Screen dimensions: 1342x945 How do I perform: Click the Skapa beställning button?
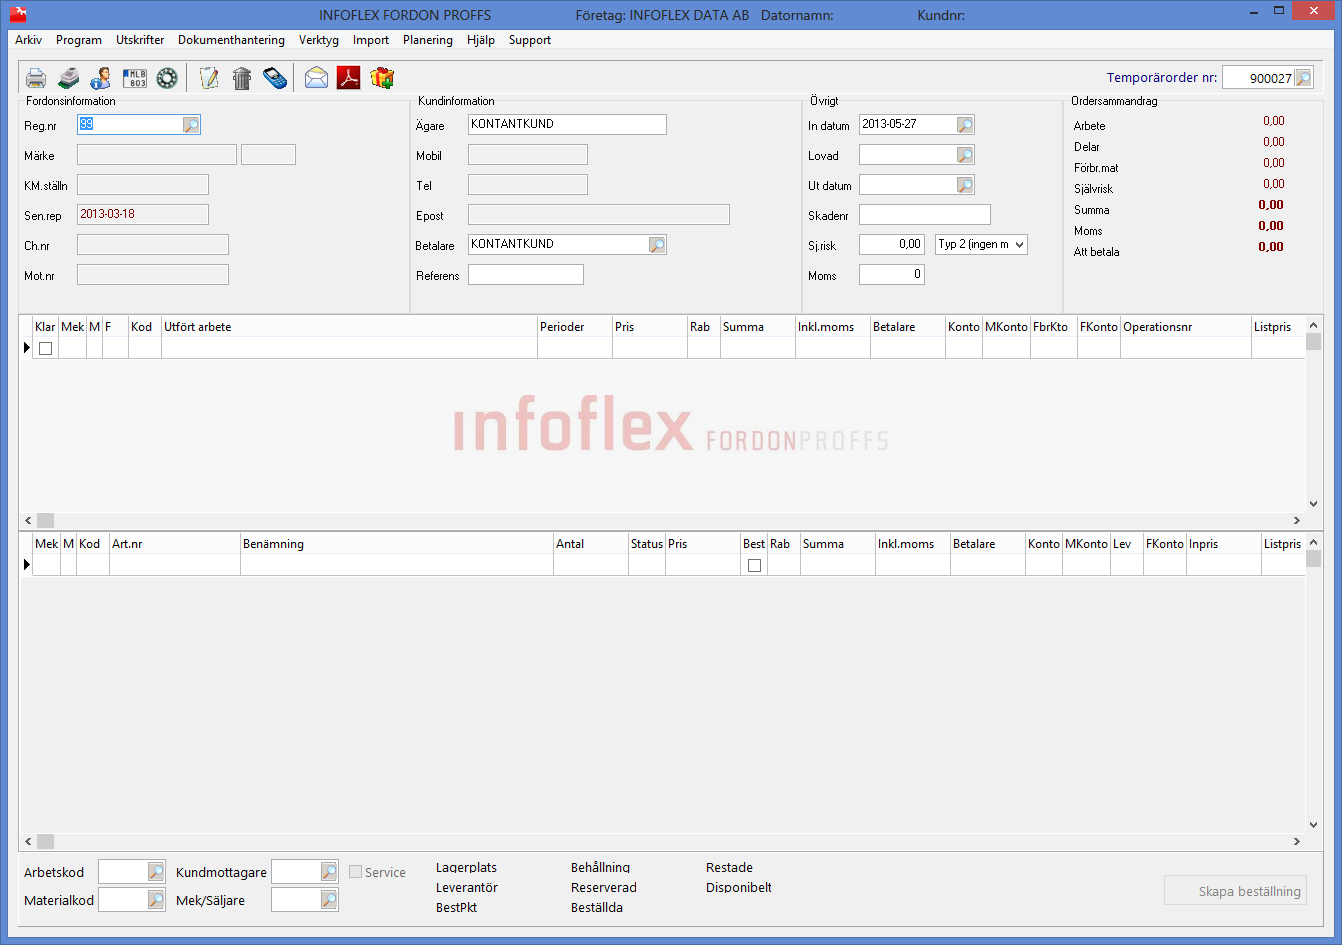click(1235, 891)
